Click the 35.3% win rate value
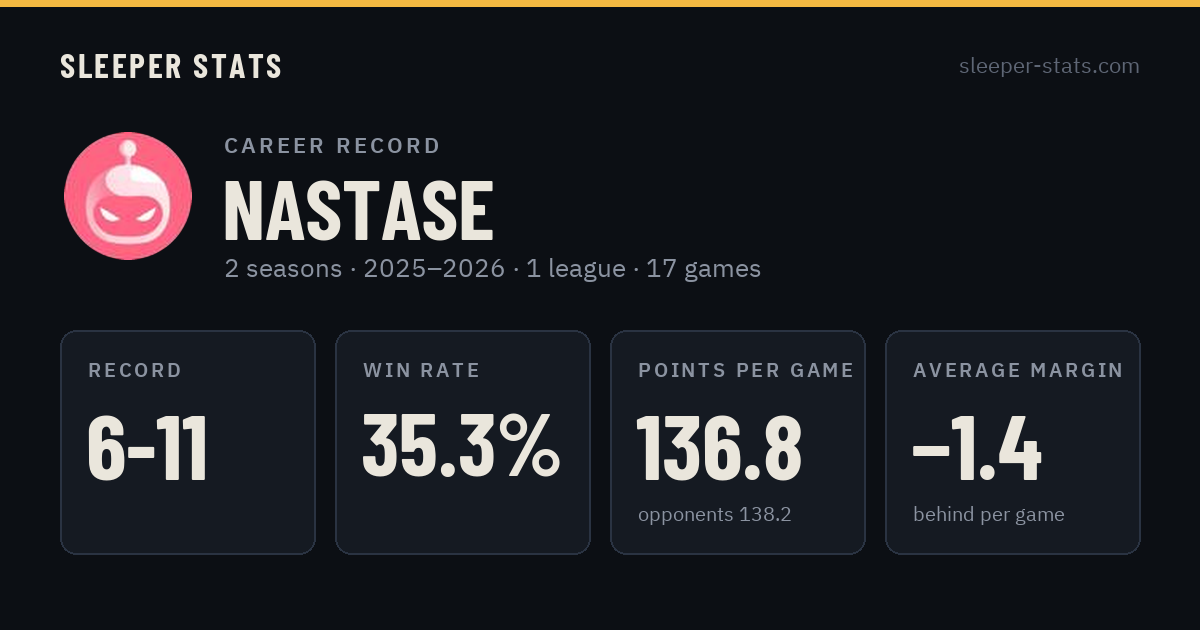Screen dimensions: 1200x630 [x=461, y=446]
